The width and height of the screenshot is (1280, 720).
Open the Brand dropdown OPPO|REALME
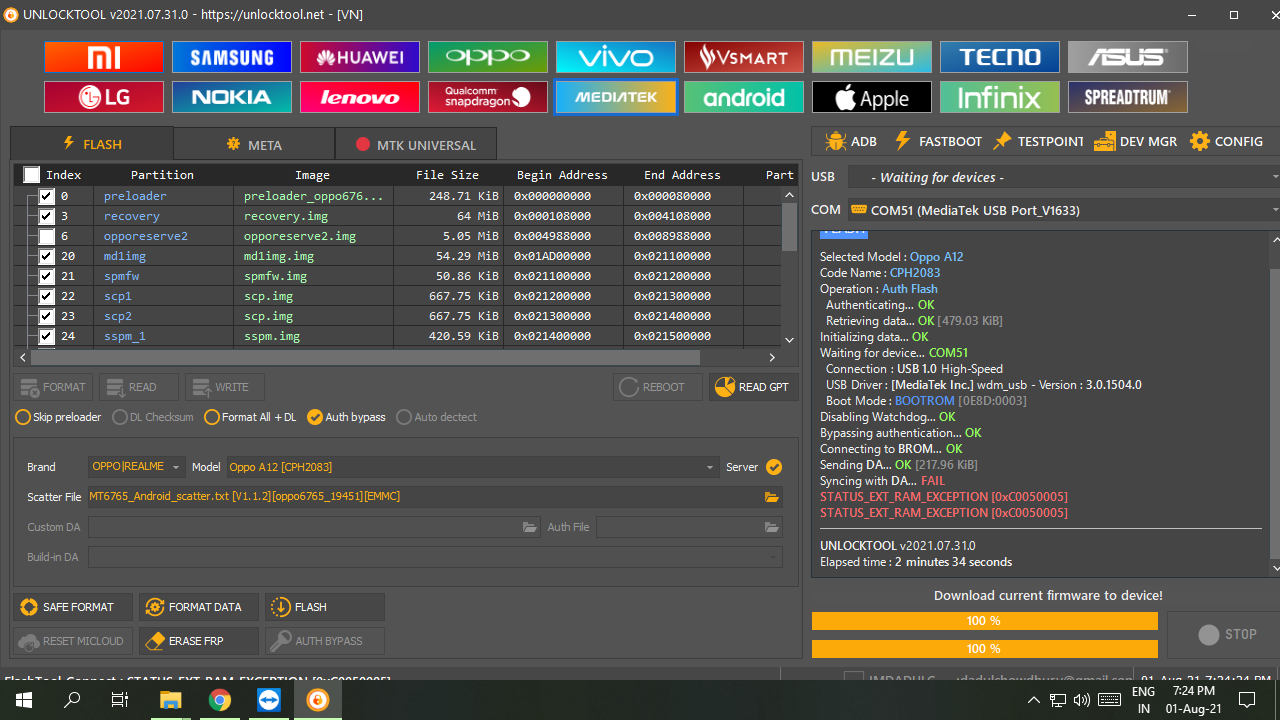click(x=137, y=467)
